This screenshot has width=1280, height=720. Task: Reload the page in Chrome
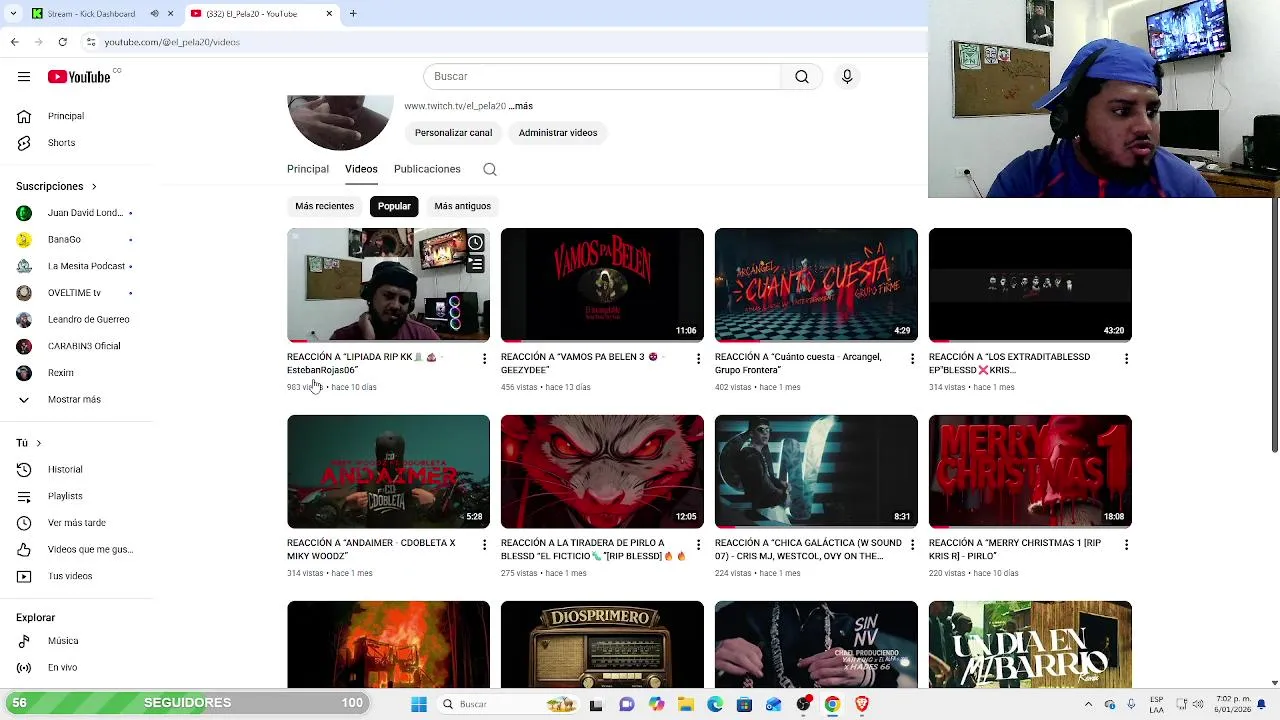coord(63,42)
